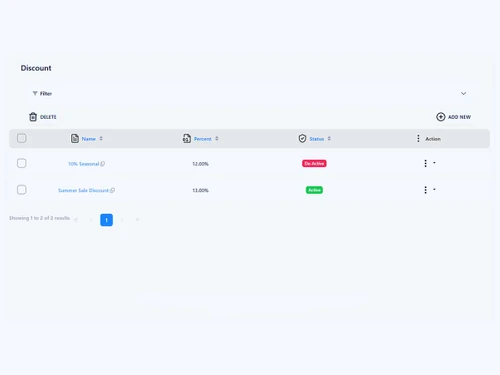Click the Showing 1 to 2 results text

pyautogui.click(x=39, y=218)
